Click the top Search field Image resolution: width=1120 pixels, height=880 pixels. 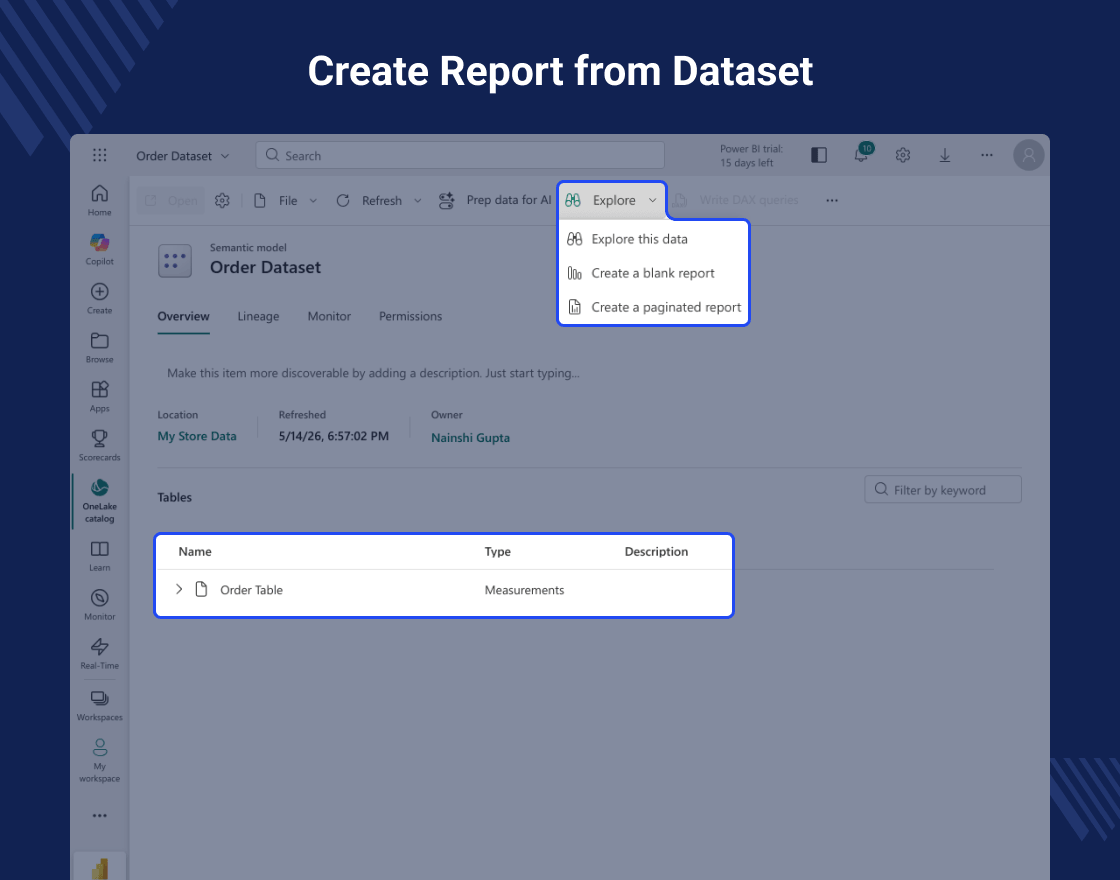coord(460,155)
